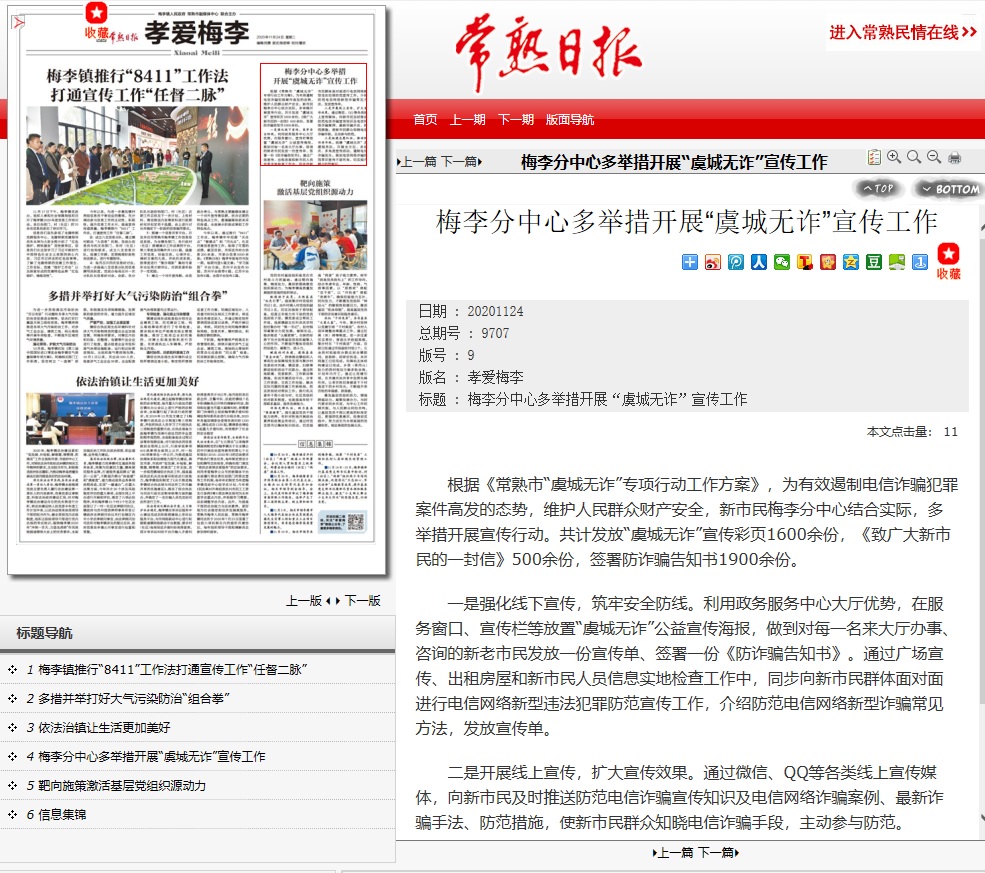Image resolution: width=985 pixels, height=873 pixels.
Task: Click the red 收藏 star beside article
Action: (x=949, y=261)
